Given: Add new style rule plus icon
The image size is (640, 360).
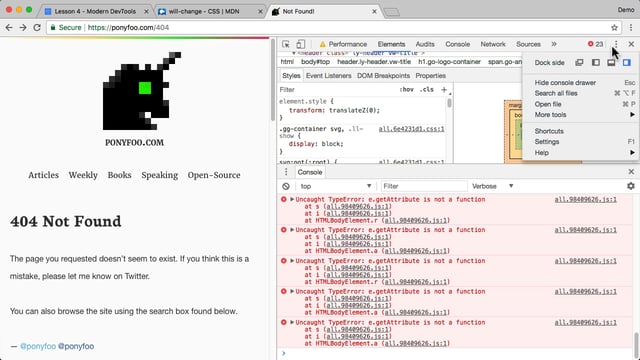Looking at the screenshot, I should (x=444, y=89).
